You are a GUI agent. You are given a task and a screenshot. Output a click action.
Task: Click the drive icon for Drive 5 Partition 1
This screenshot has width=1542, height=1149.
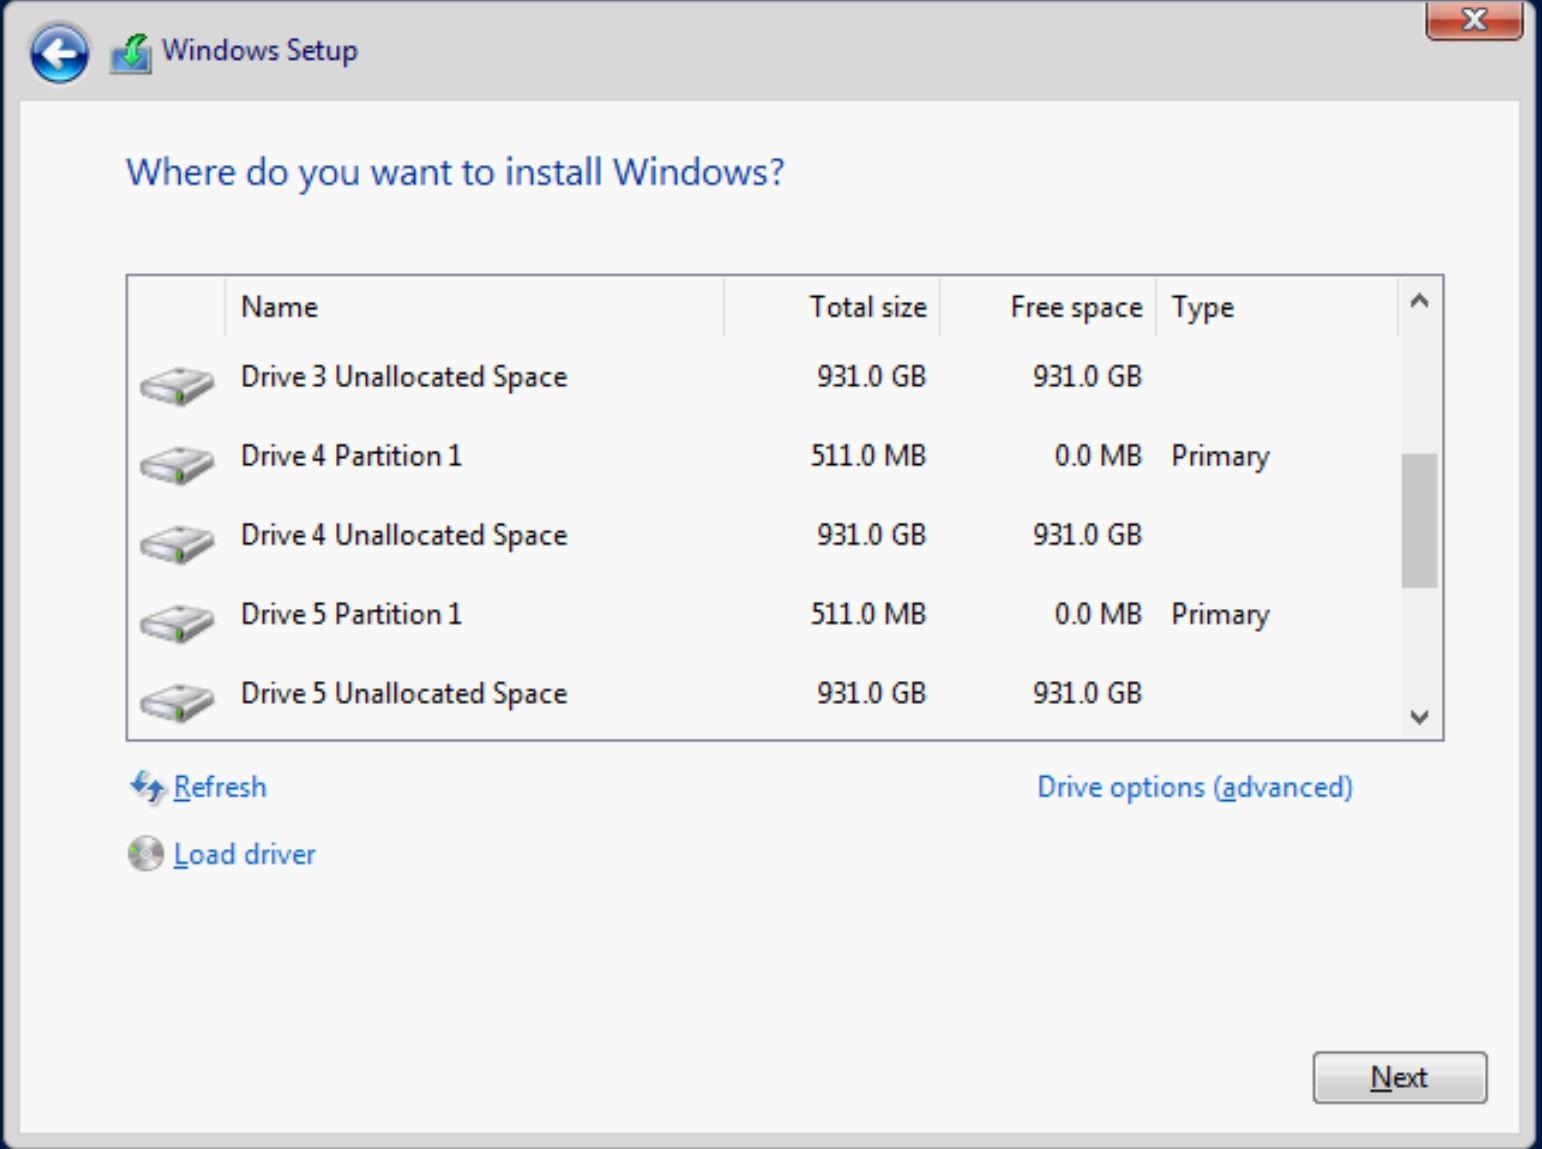176,622
